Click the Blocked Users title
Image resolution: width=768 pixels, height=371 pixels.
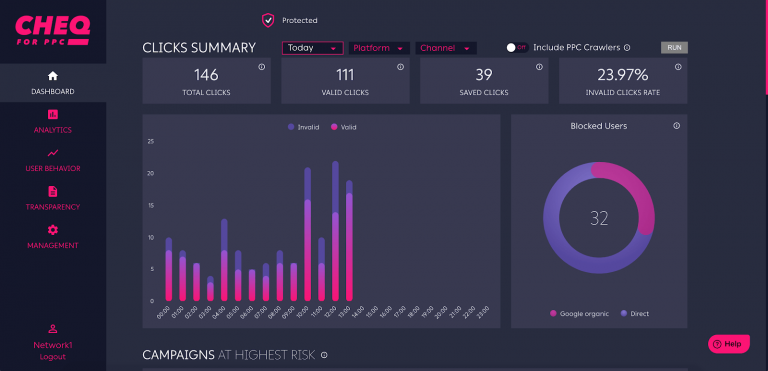click(599, 126)
